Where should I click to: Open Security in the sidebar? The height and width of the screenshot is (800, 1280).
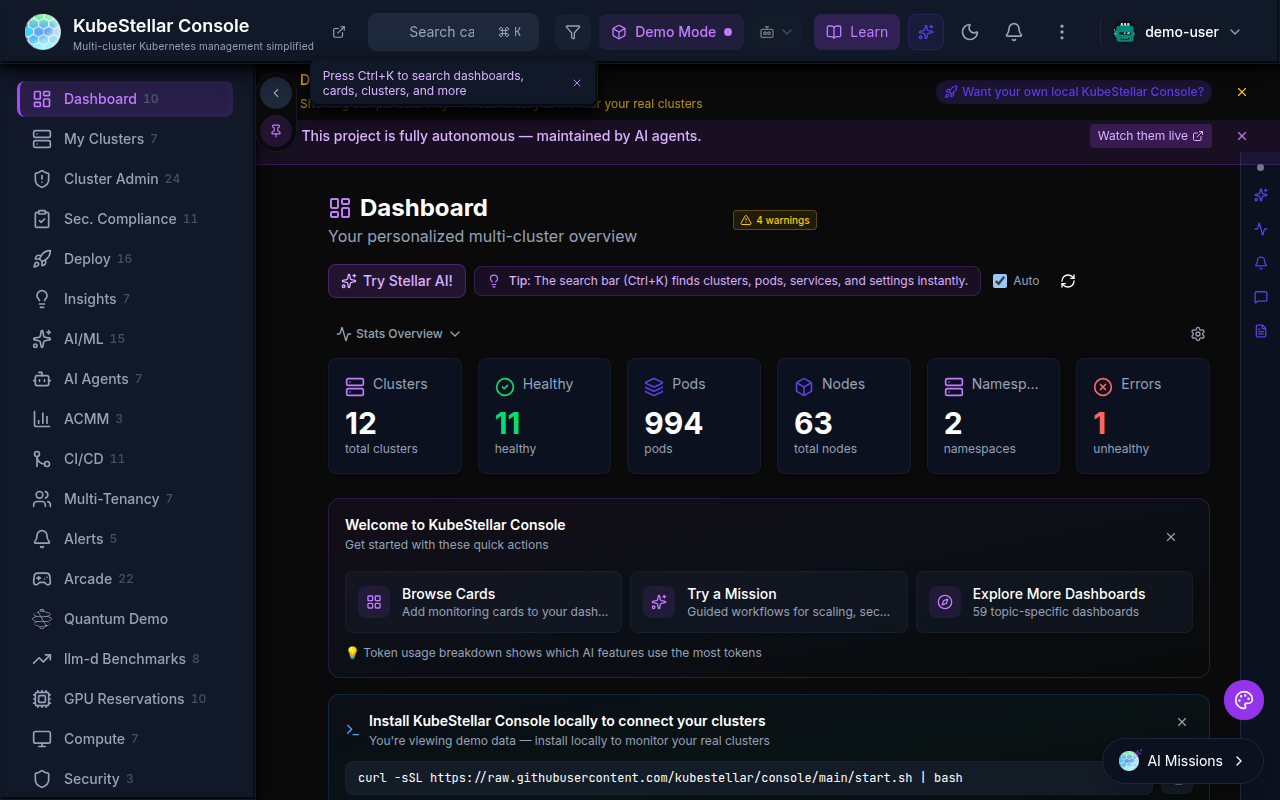[125, 779]
